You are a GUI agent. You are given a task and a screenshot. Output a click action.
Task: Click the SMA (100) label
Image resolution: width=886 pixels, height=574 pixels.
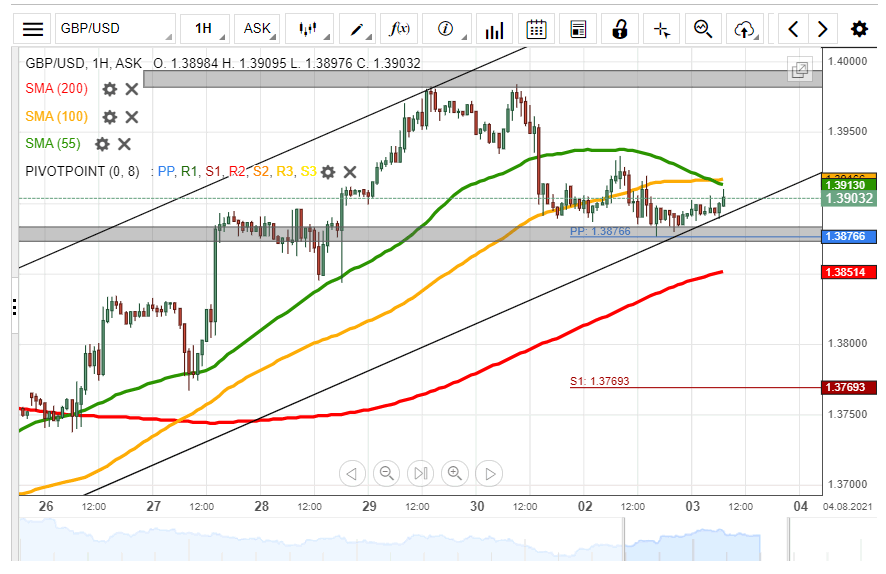[57, 116]
